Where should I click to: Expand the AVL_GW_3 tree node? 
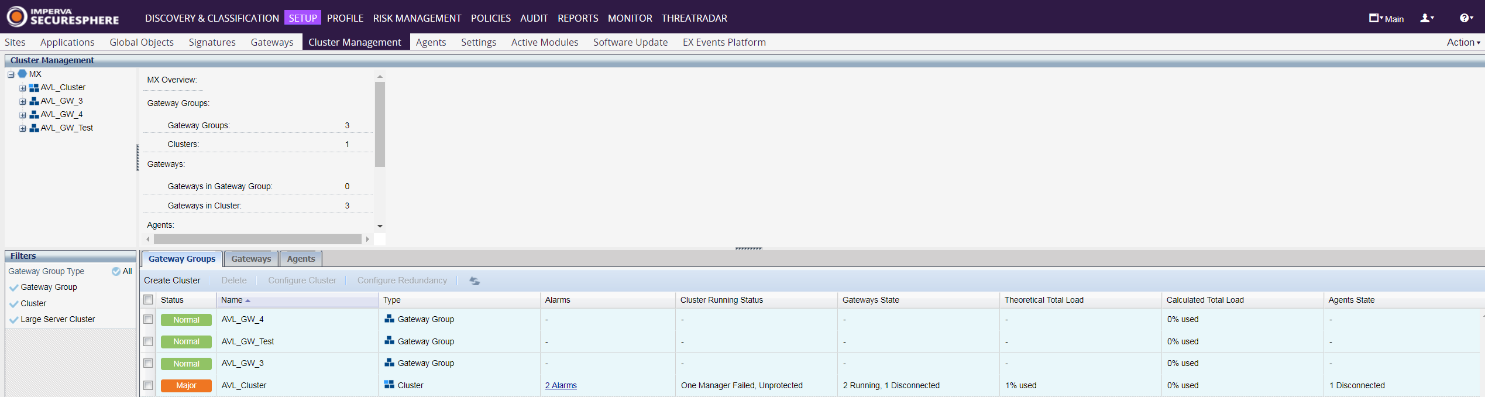[22, 101]
